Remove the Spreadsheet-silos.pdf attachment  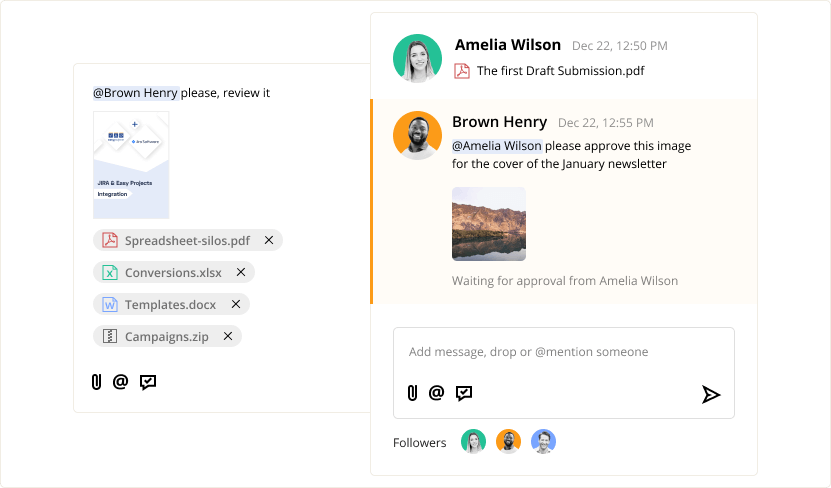[x=269, y=240]
